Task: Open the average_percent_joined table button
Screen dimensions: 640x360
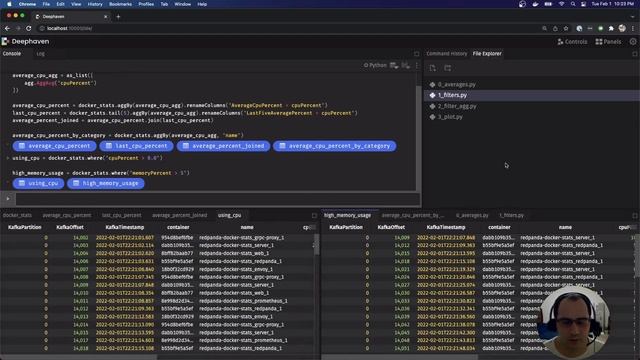Action: 223,146
